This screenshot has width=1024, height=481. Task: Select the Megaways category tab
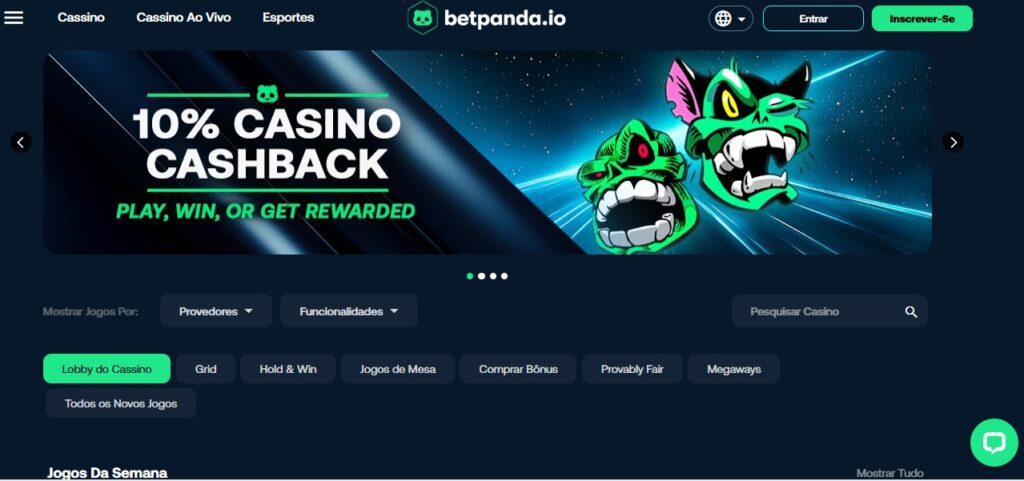(733, 369)
